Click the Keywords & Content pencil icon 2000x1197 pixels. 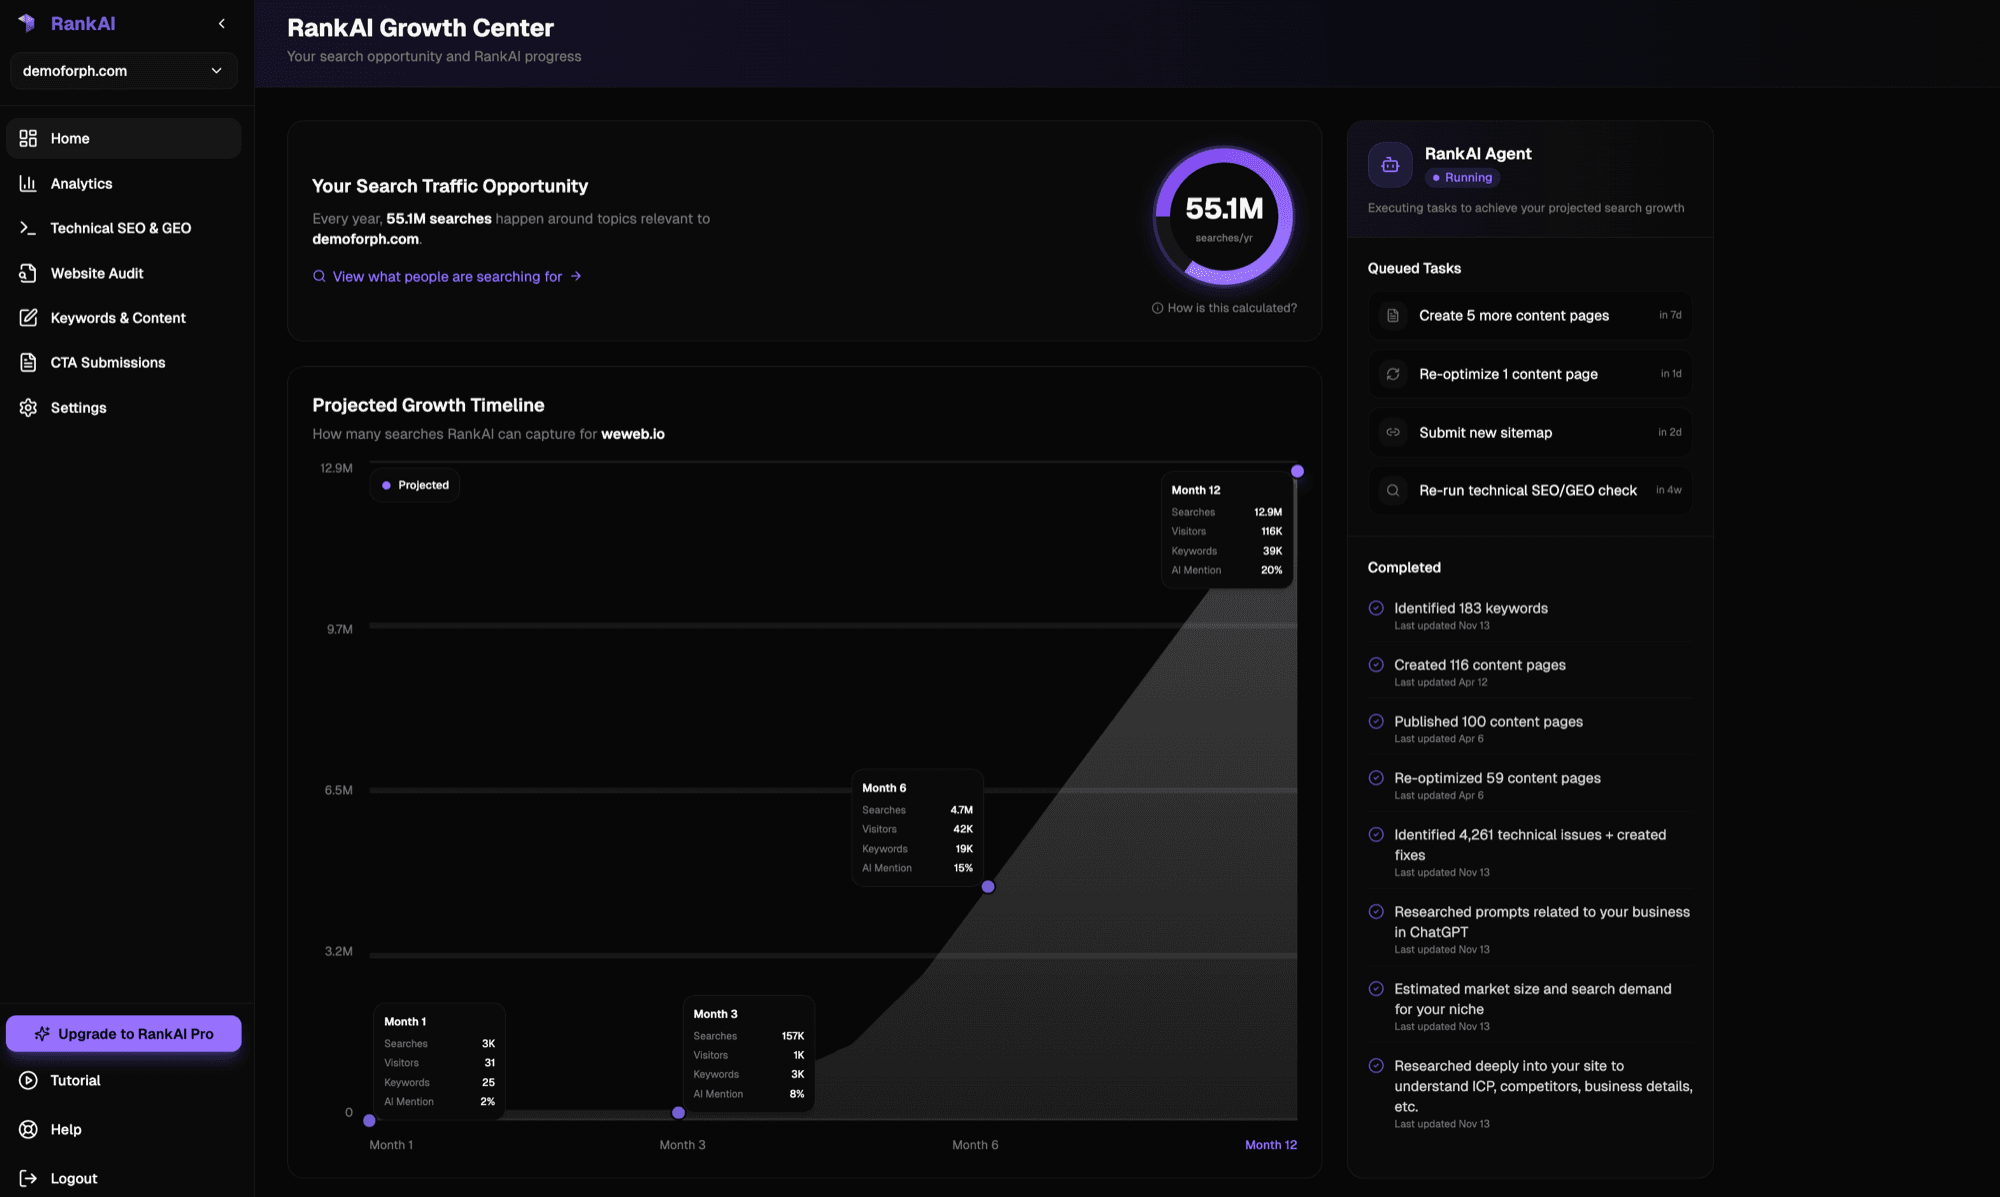tap(28, 318)
